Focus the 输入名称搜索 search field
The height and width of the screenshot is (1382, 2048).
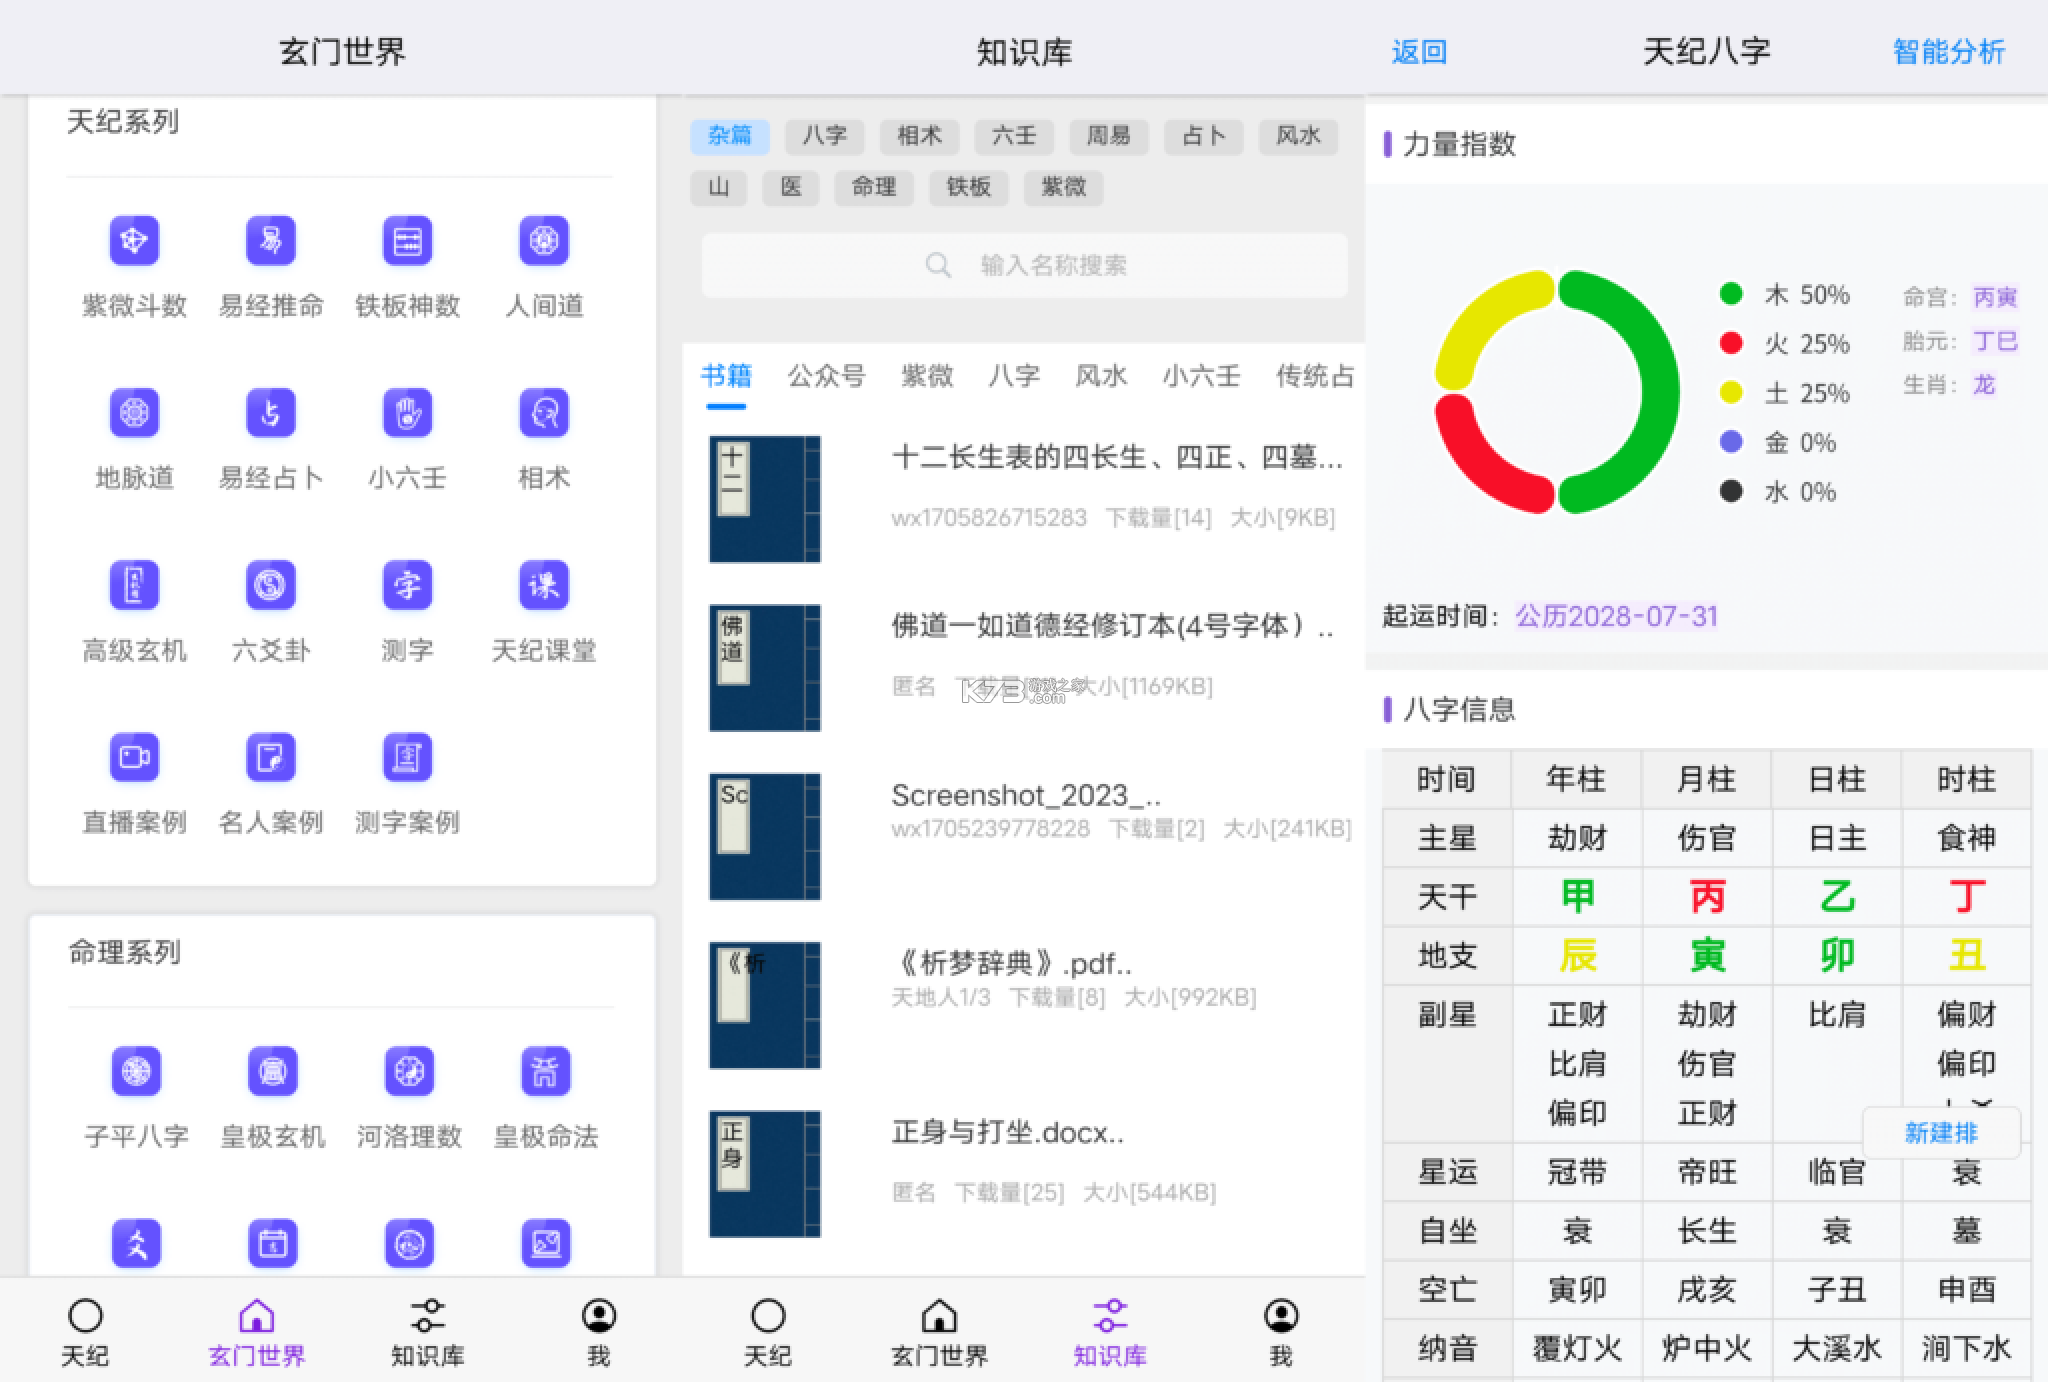tap(1025, 265)
